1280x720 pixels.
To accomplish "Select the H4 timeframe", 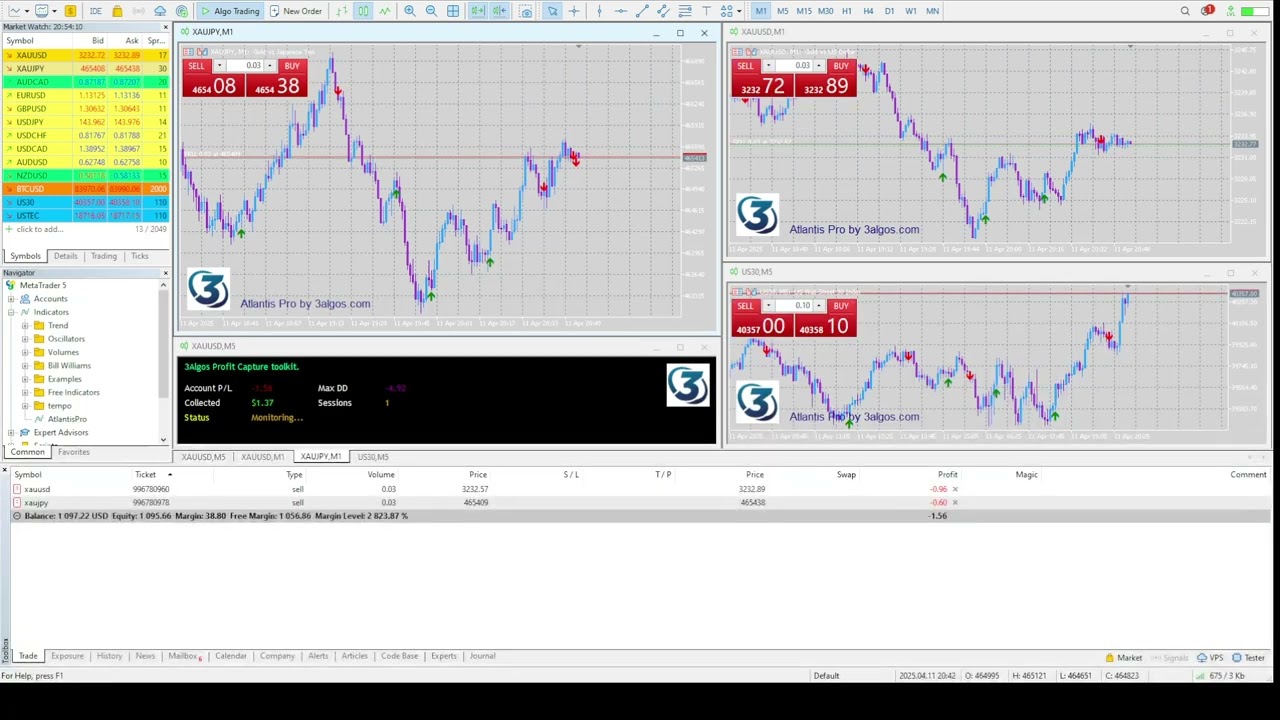I will (x=868, y=11).
